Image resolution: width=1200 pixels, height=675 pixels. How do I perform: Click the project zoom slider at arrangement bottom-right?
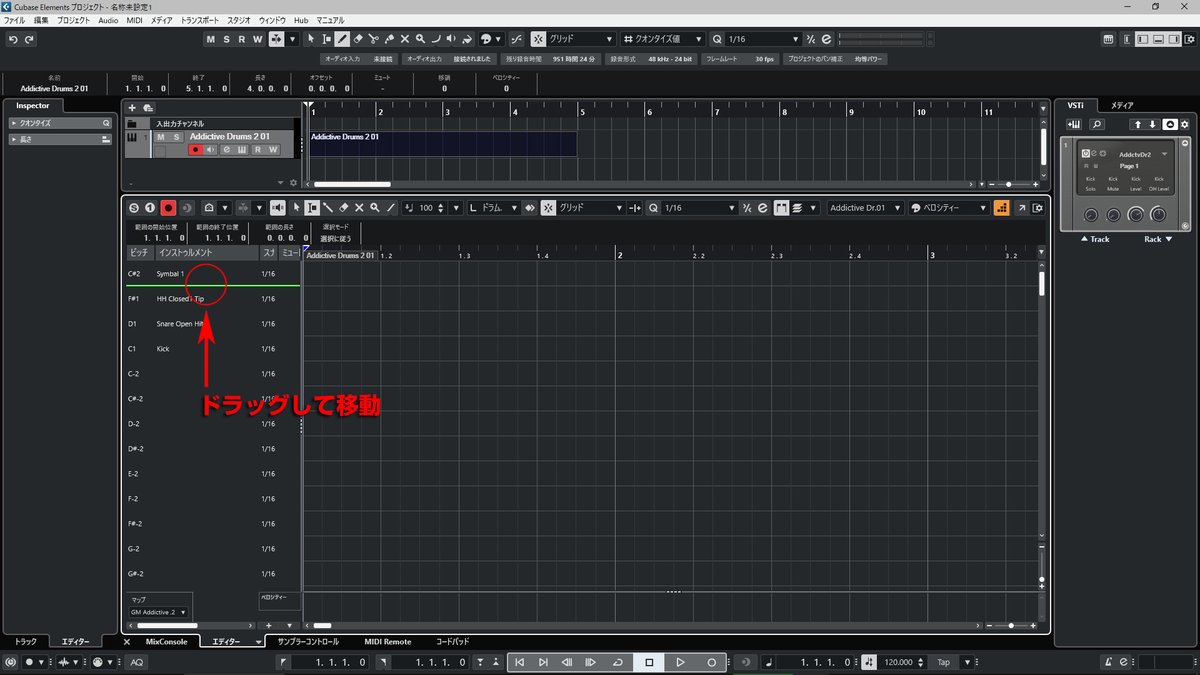(1010, 185)
